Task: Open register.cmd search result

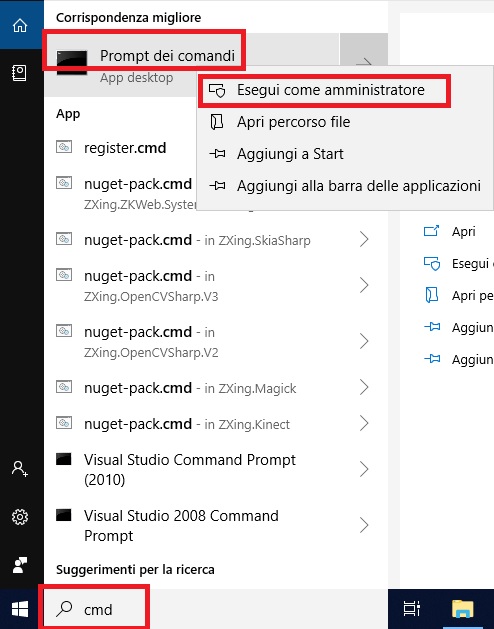Action: [x=125, y=148]
